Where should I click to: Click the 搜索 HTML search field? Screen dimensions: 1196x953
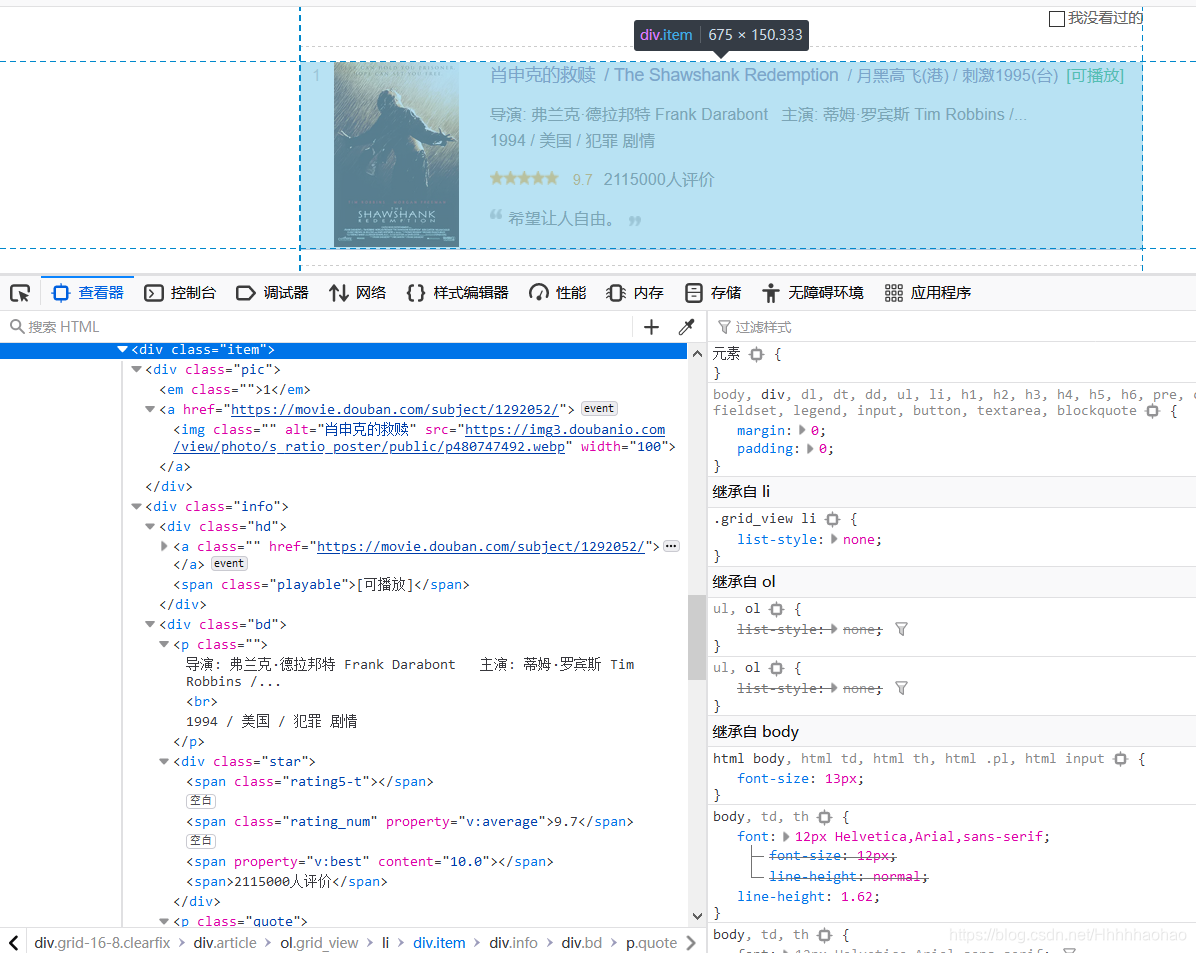coord(317,327)
